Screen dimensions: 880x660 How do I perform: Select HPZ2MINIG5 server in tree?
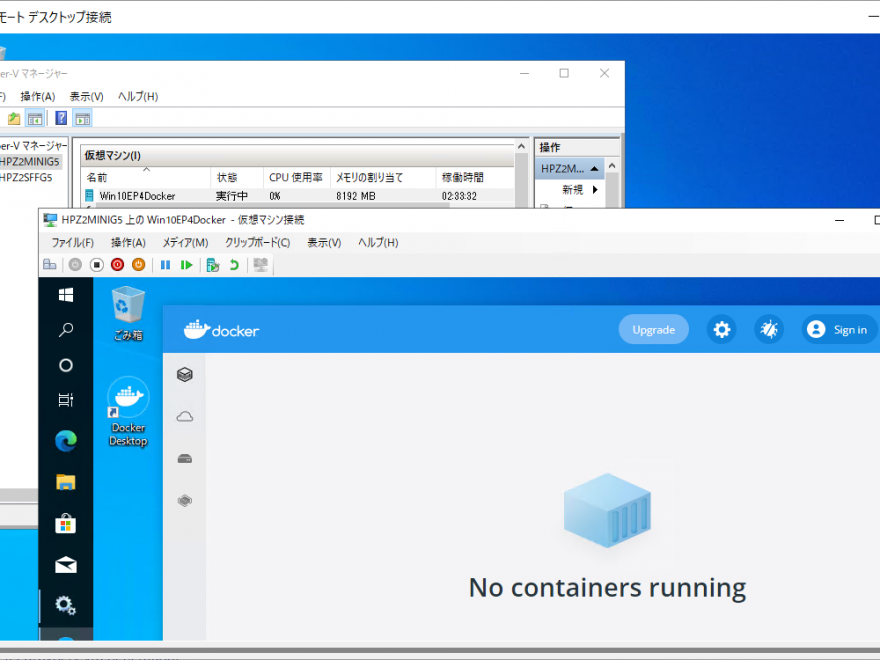click(x=29, y=162)
